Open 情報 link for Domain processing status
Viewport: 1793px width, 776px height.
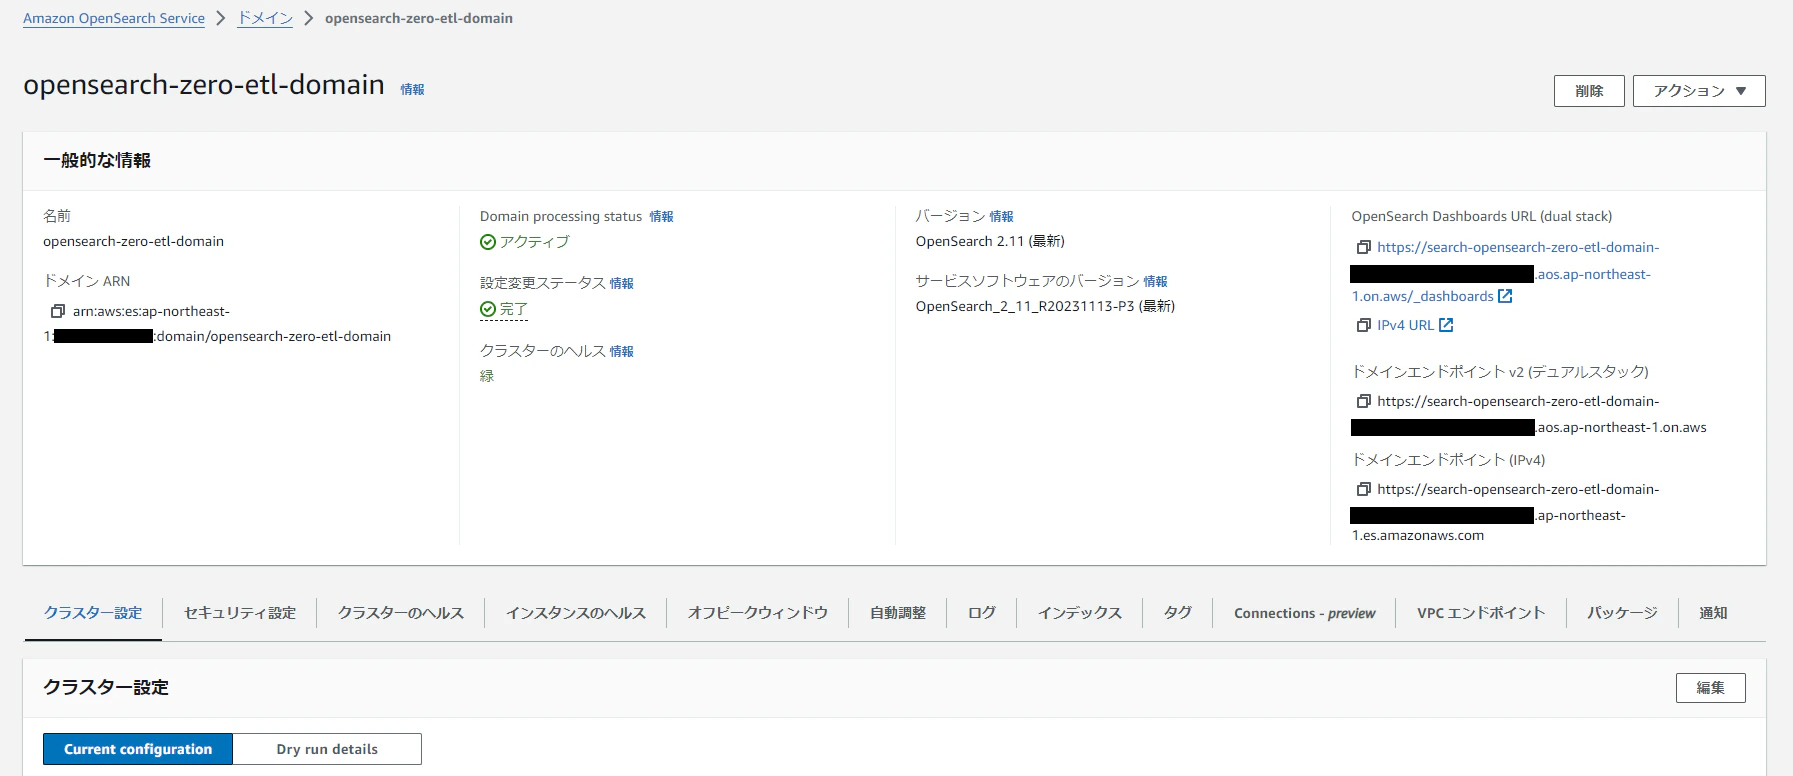tap(661, 216)
